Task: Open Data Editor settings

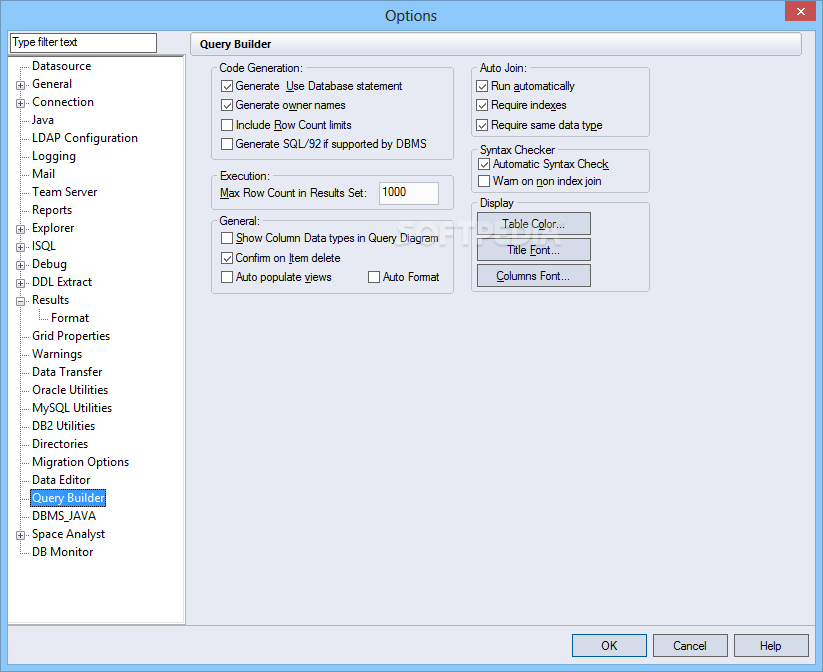Action: click(x=61, y=480)
